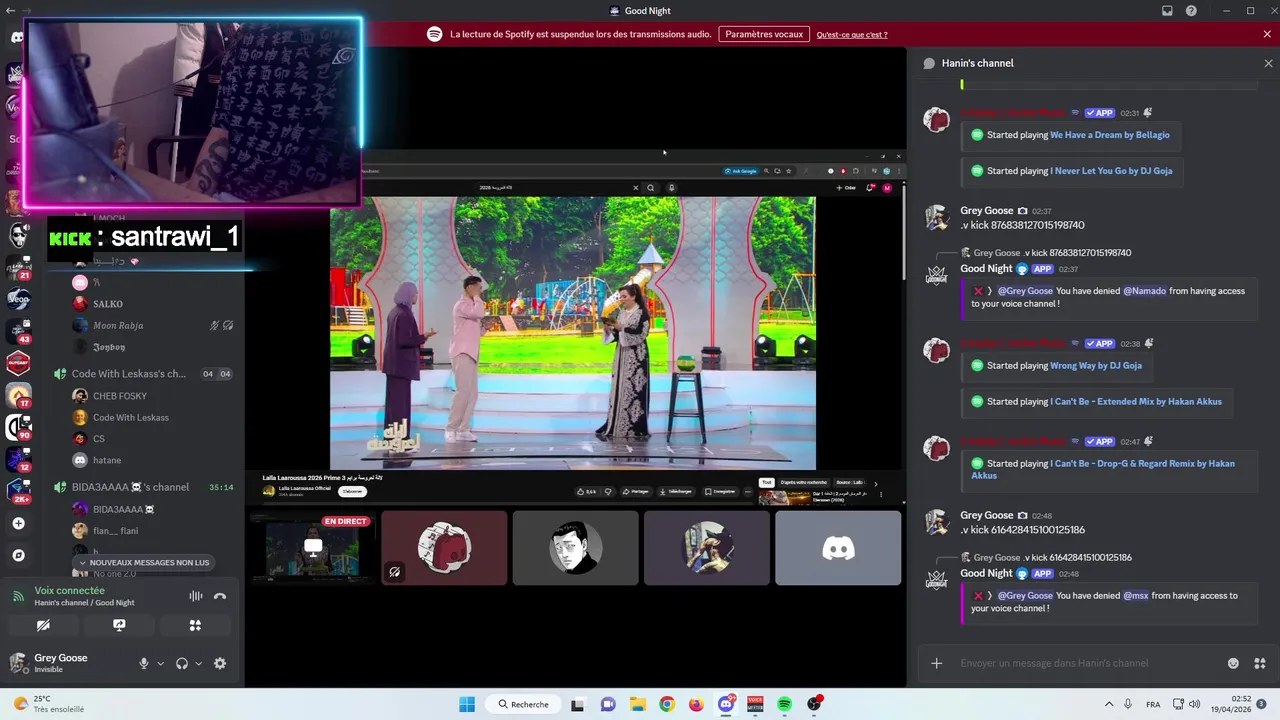Select user CS in voice list
Image resolution: width=1280 pixels, height=720 pixels.
click(99, 438)
